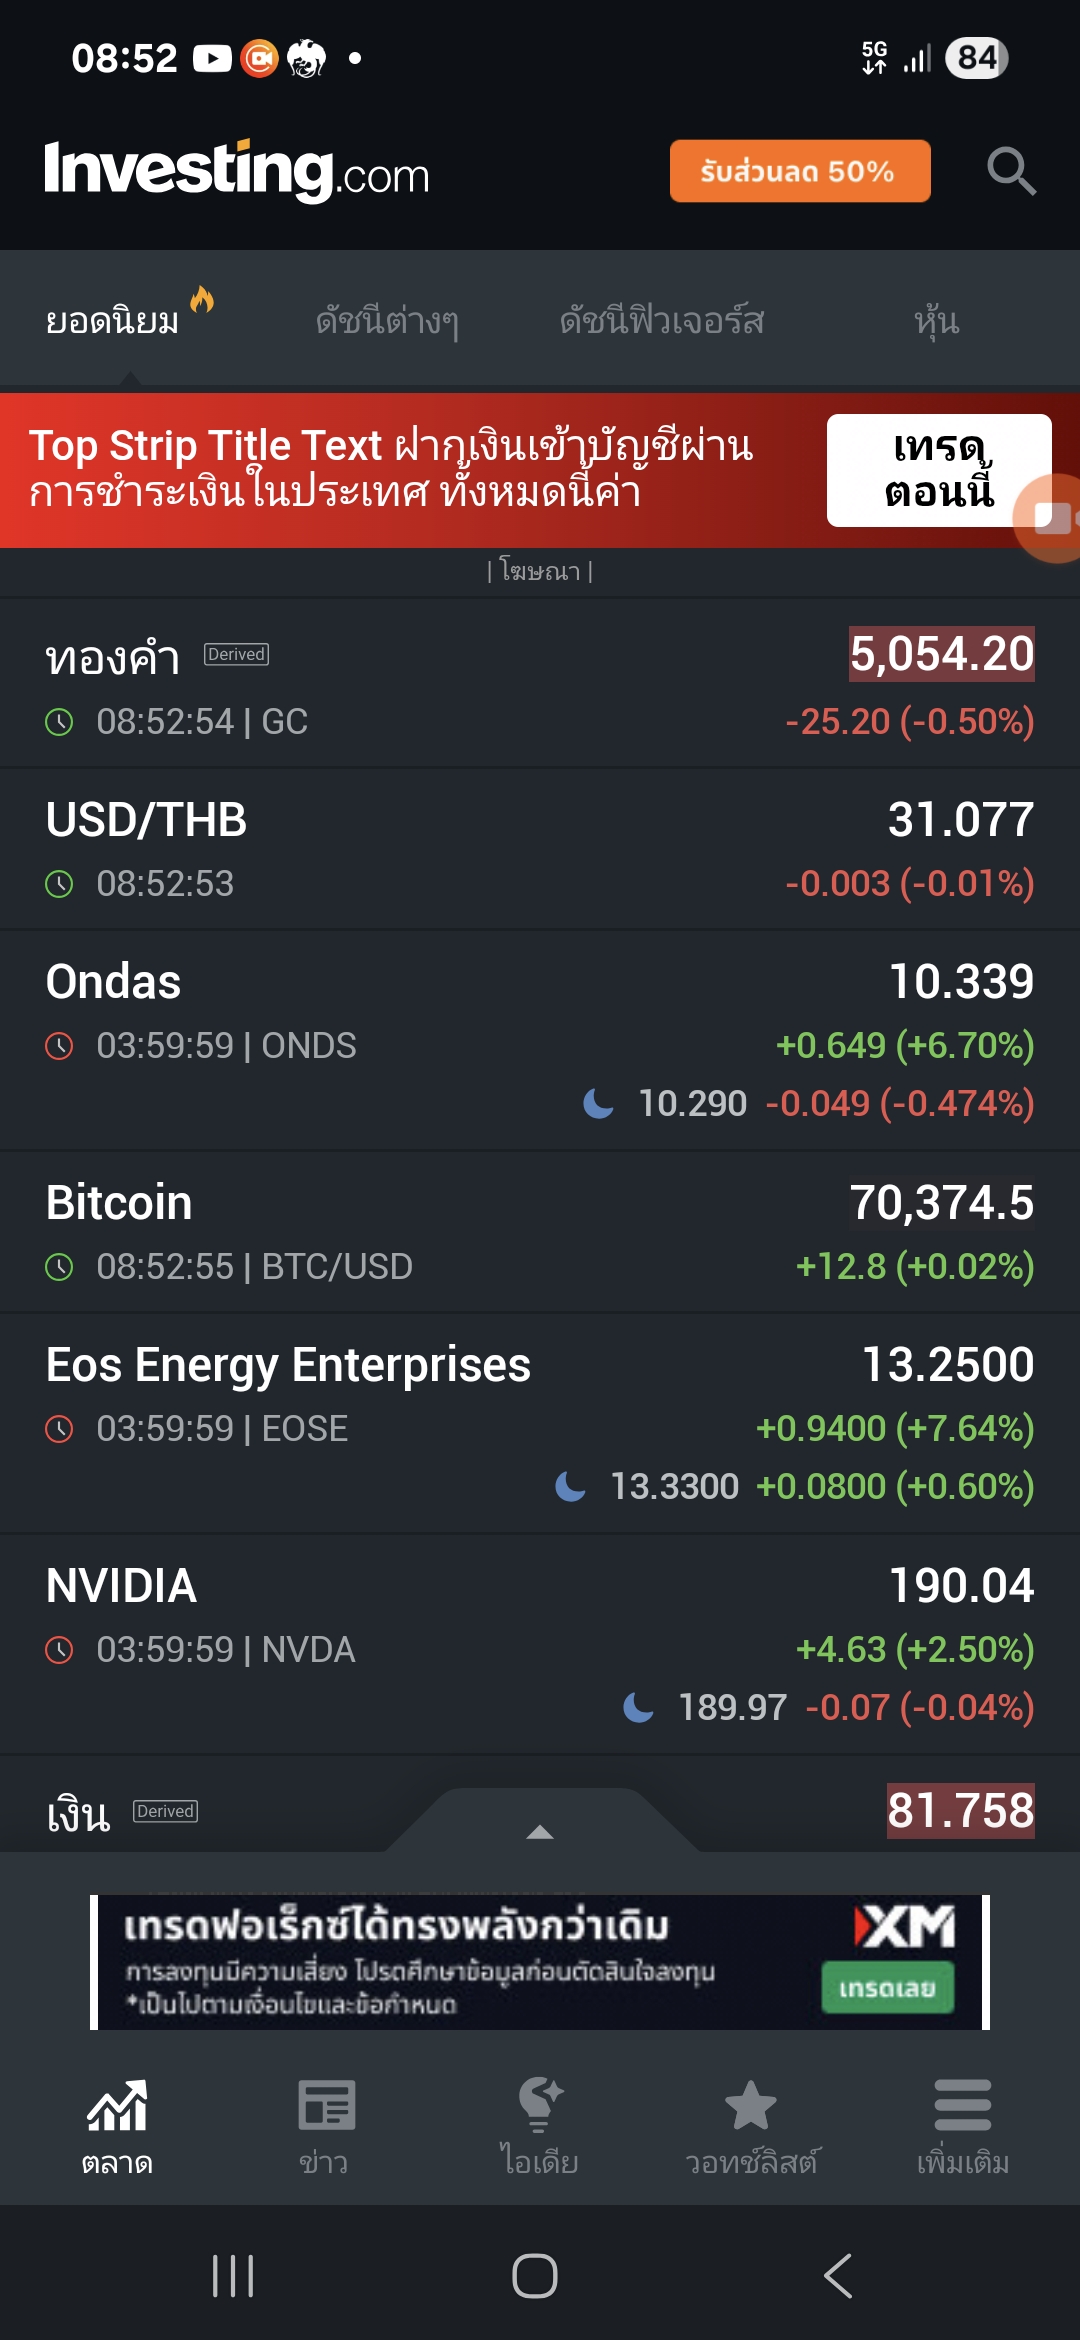Open the USD/THB currency row
The height and width of the screenshot is (2340, 1080).
pyautogui.click(x=540, y=849)
